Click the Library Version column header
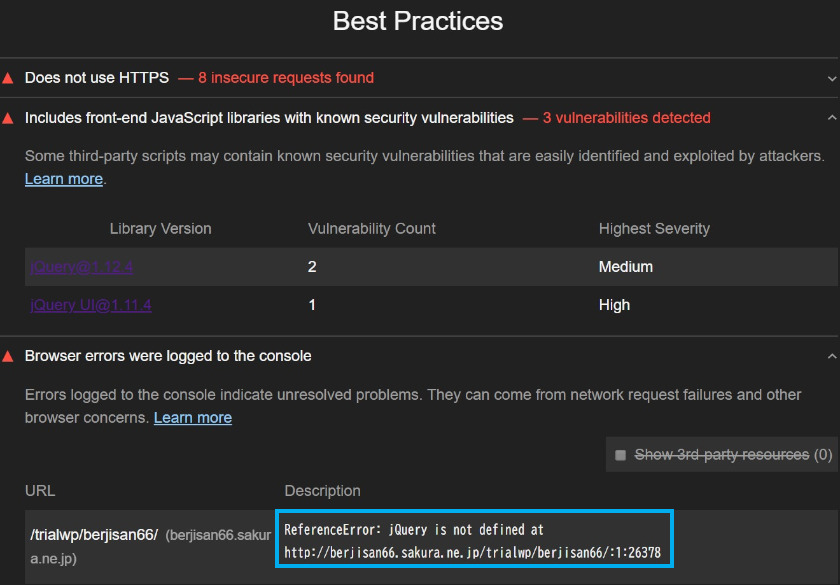 coord(160,229)
